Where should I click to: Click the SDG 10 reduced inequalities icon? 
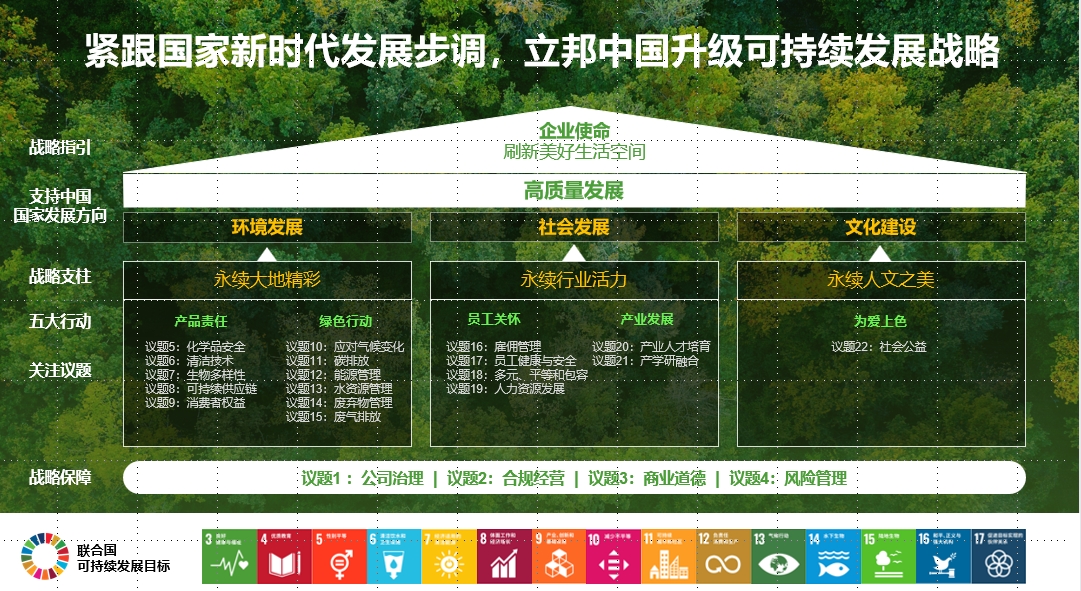tap(614, 557)
